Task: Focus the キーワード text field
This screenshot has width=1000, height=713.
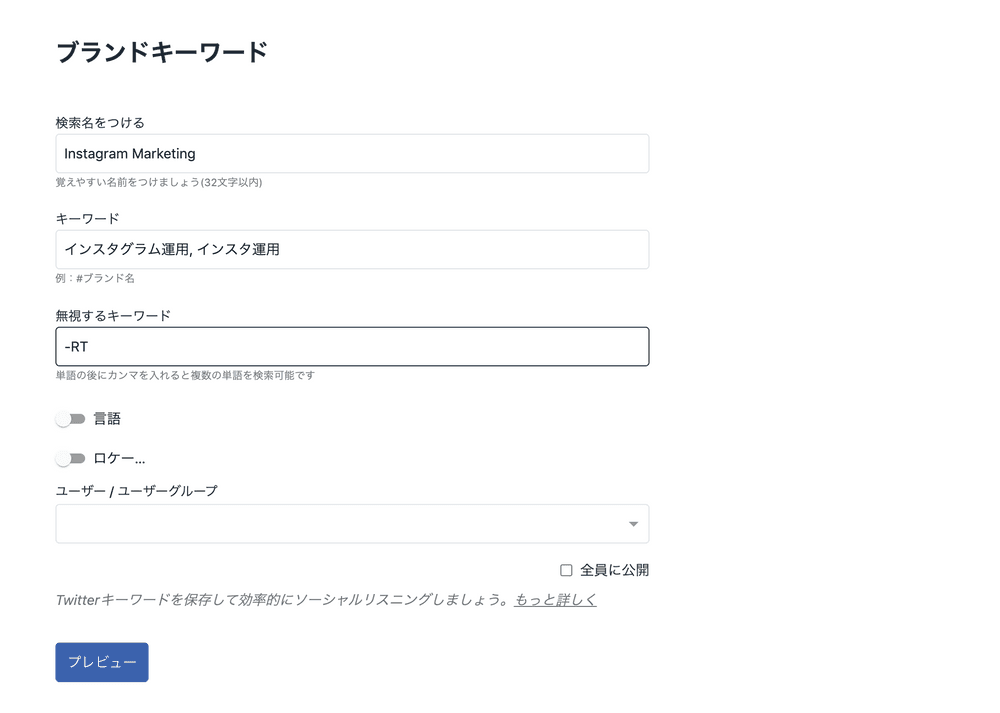Action: point(352,250)
